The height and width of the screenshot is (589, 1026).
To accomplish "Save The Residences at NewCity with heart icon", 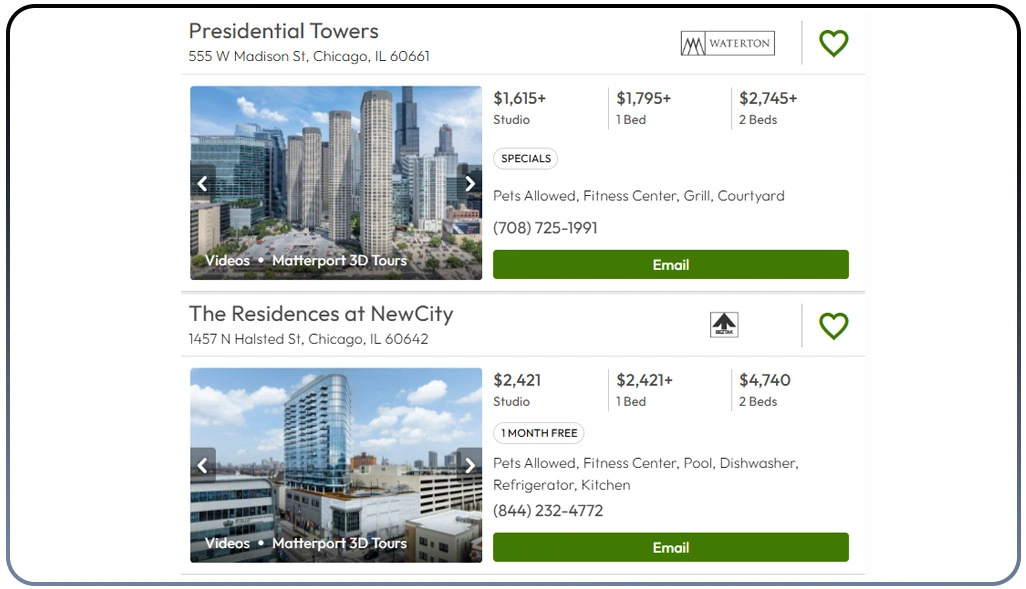I will 834,326.
